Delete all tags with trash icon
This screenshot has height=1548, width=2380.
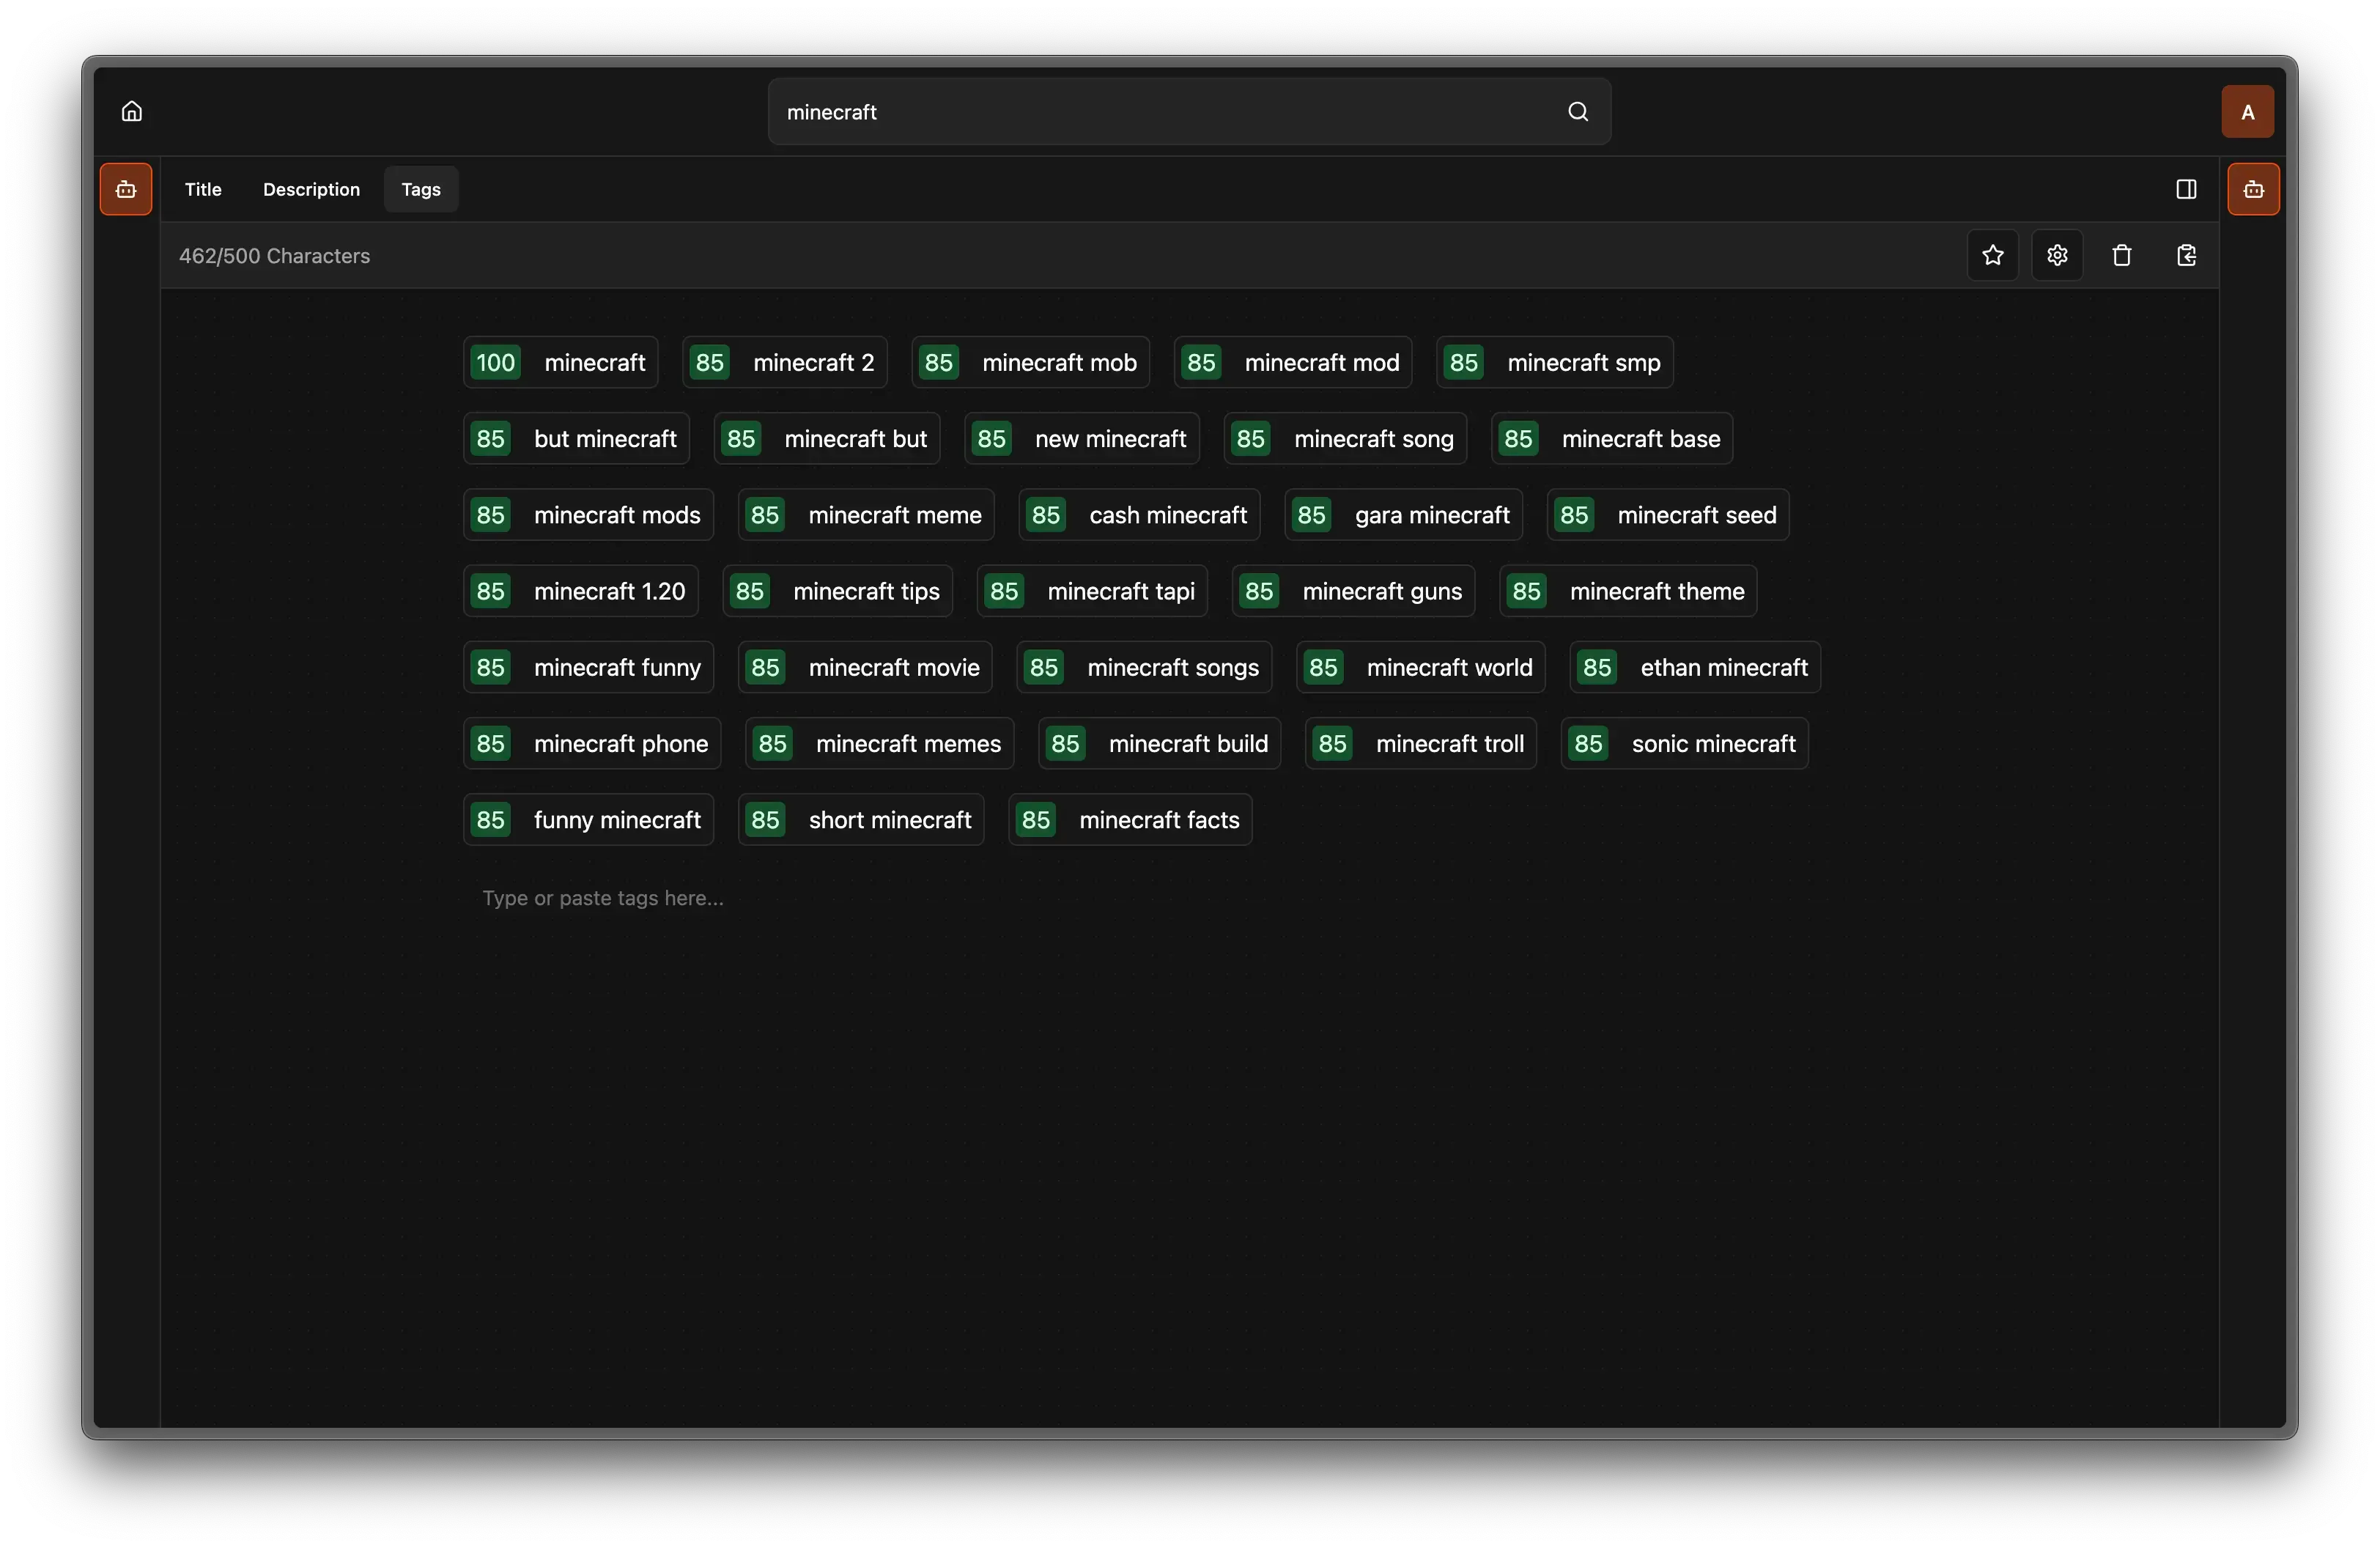(x=2121, y=255)
